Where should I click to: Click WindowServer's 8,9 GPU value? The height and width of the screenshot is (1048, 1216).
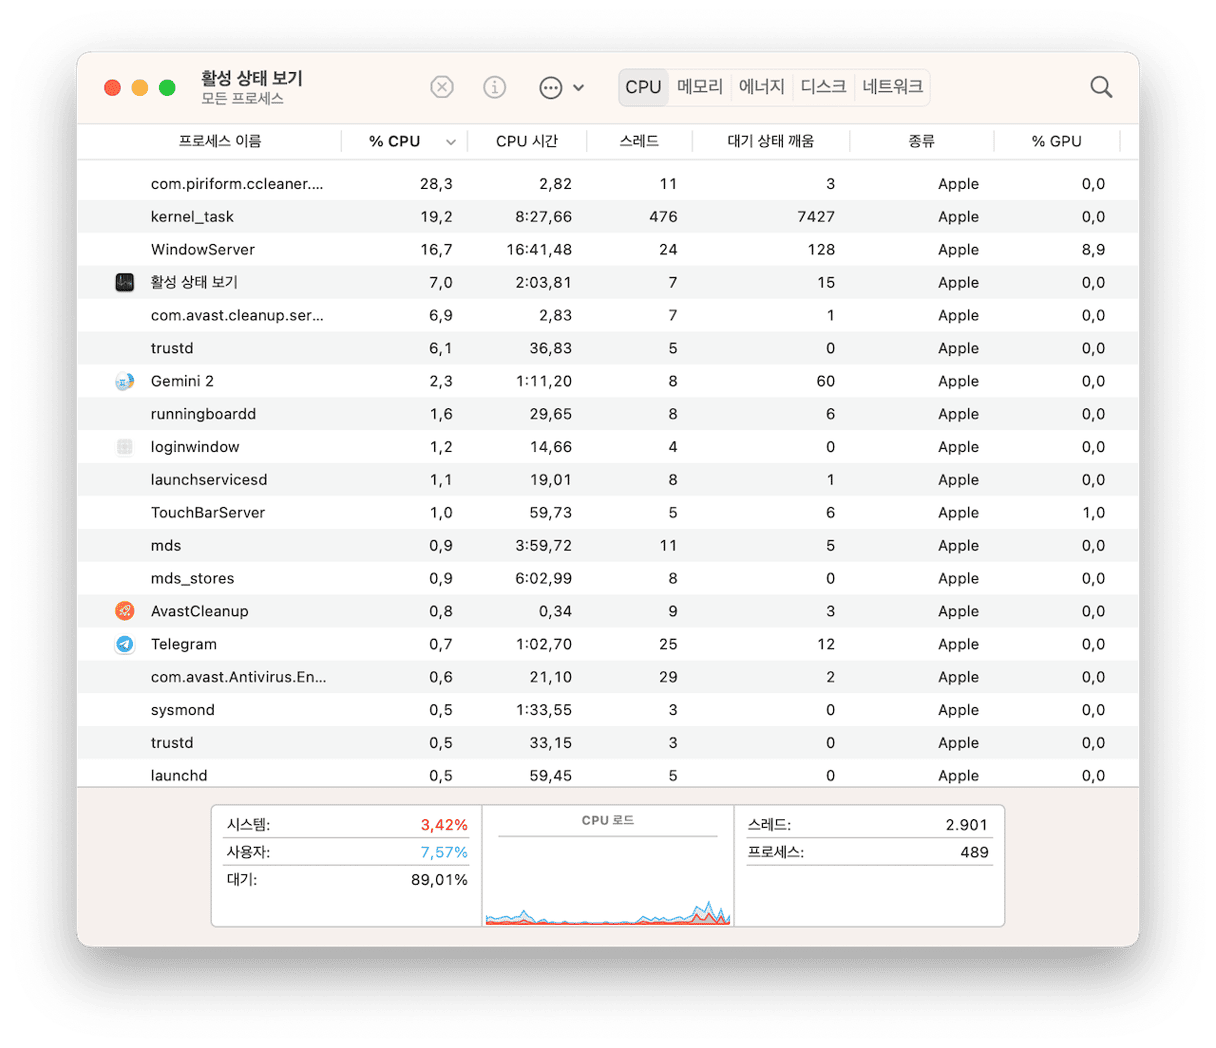click(1093, 249)
